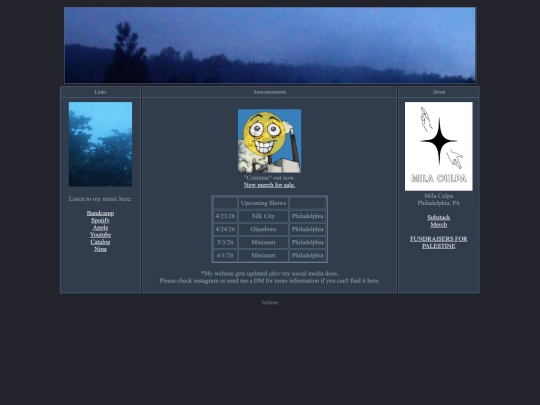Open the Substack link

coord(438,217)
